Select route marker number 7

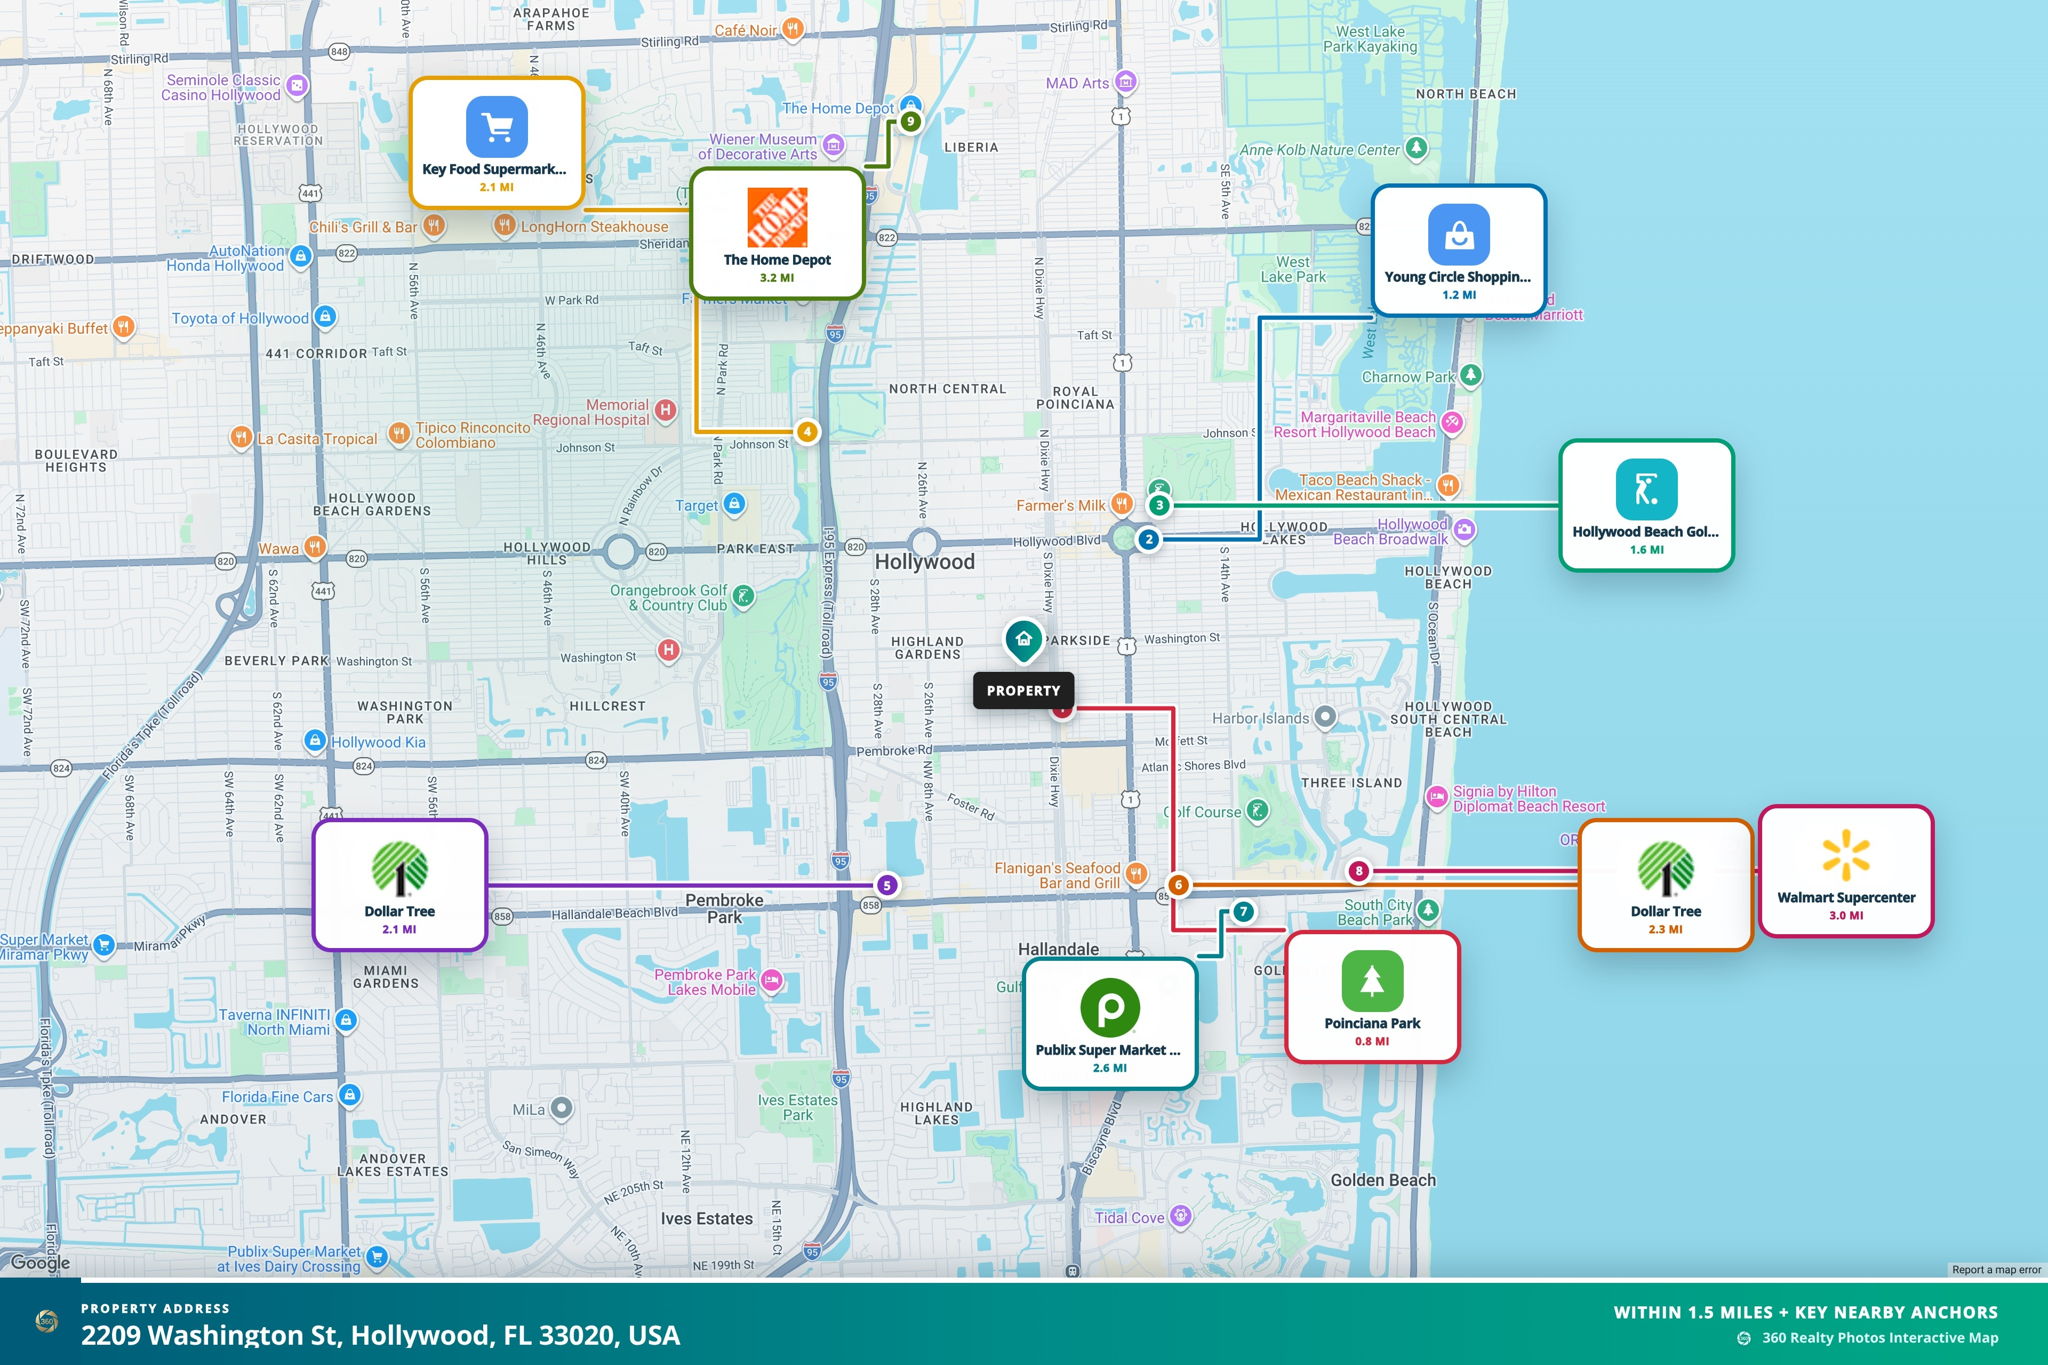click(1243, 912)
